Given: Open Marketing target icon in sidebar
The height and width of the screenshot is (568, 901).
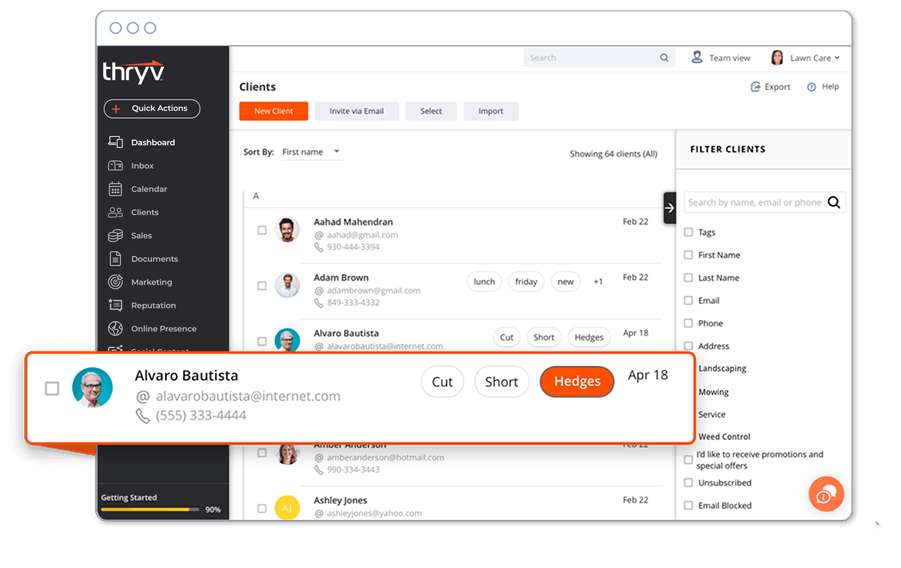Looking at the screenshot, I should pyautogui.click(x=115, y=282).
